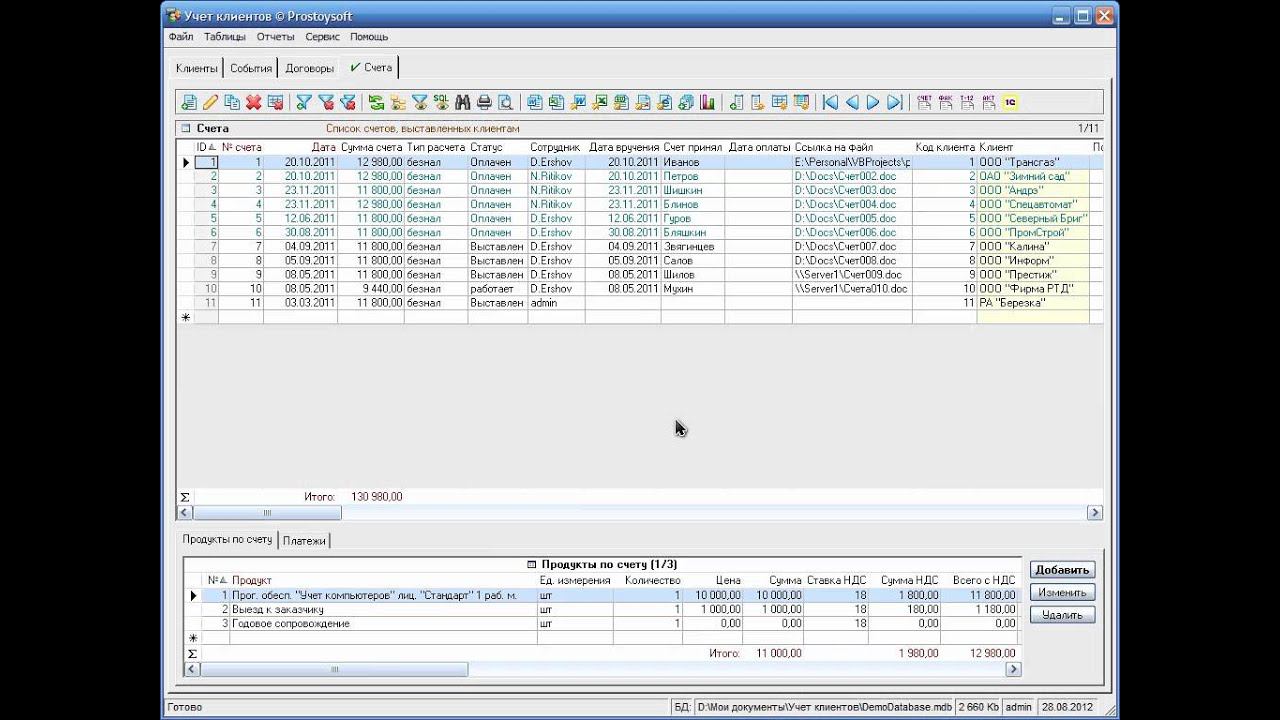1280x720 pixels.
Task: Click the products grid scroll right arrow
Action: pyautogui.click(x=1013, y=670)
